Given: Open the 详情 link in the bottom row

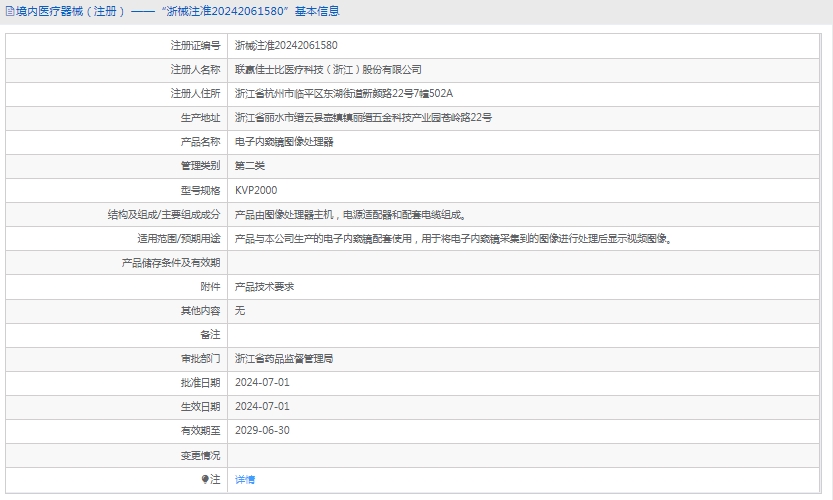Looking at the screenshot, I should (x=244, y=479).
